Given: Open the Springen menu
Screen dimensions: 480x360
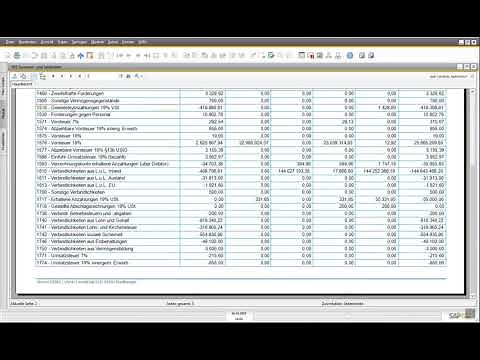Looking at the screenshot, I should coord(79,42).
